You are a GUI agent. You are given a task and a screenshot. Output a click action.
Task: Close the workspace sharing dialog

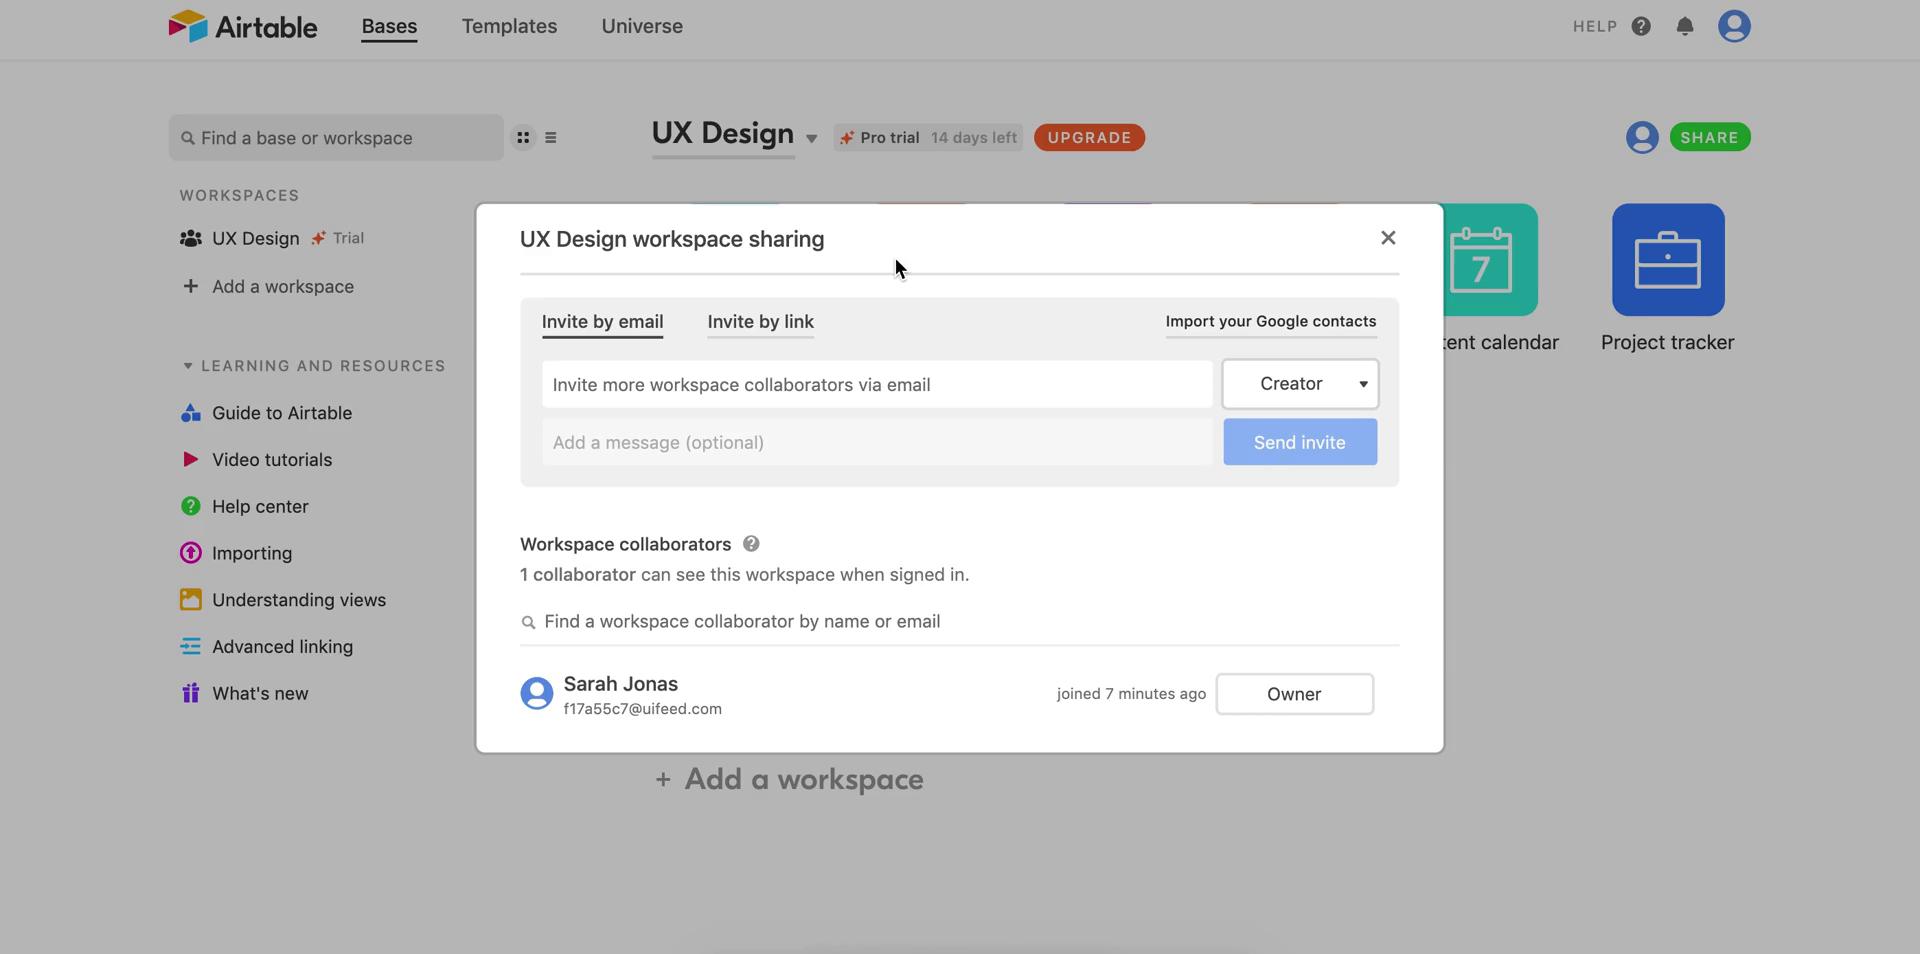click(x=1388, y=238)
